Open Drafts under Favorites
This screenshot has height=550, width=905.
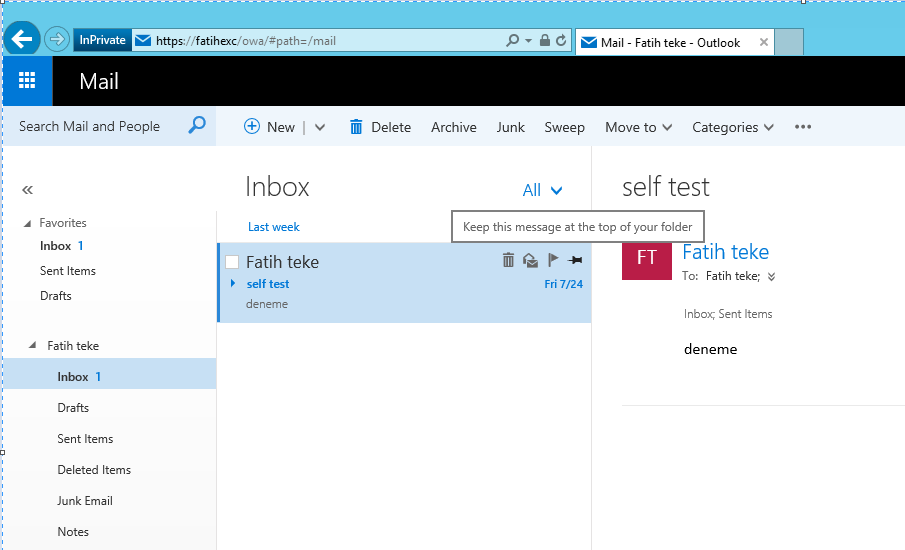point(55,295)
